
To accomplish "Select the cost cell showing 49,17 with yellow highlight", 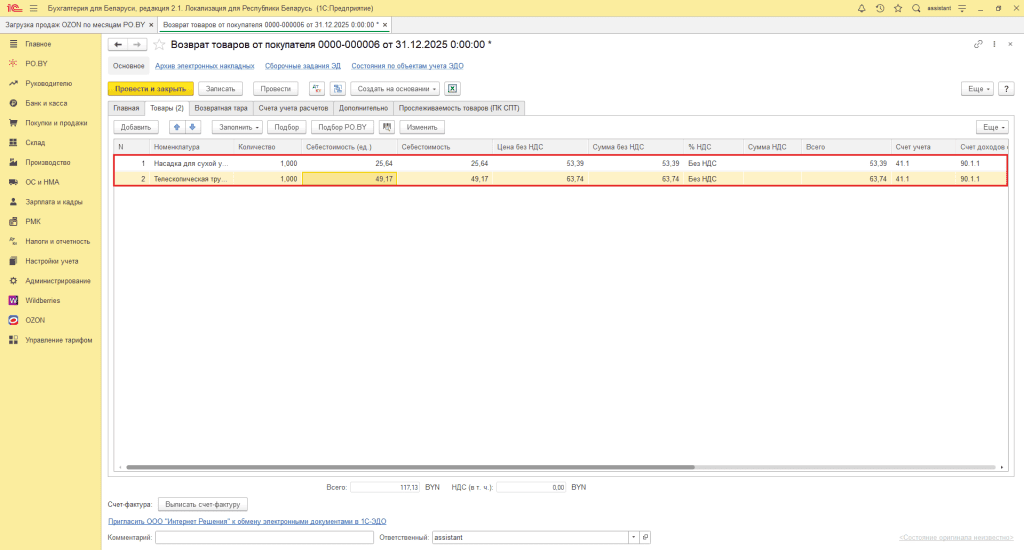I will tap(349, 179).
